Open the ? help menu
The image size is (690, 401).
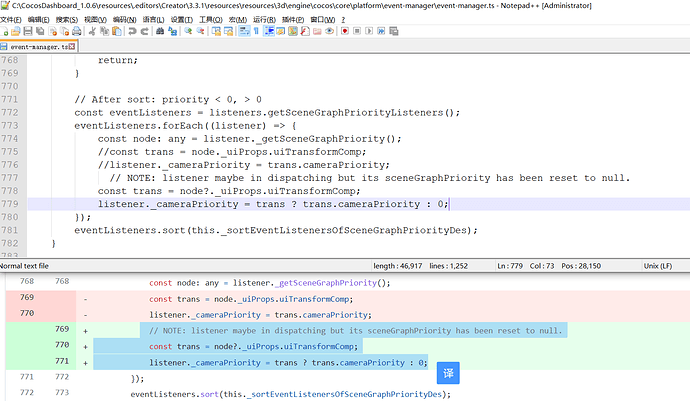343,19
